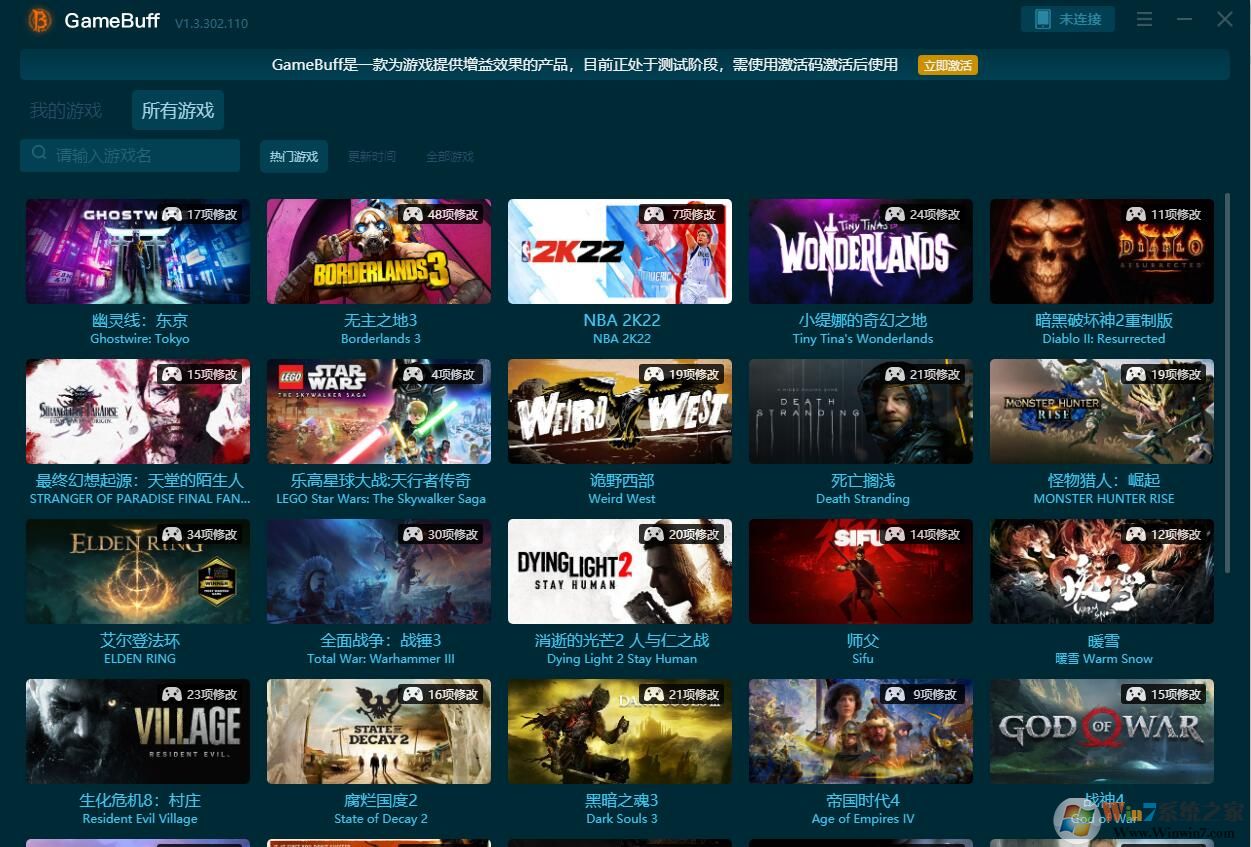Screen dimensions: 1251x847
Task: Open the Ghostwire: Tokyo game card
Action: (138, 251)
